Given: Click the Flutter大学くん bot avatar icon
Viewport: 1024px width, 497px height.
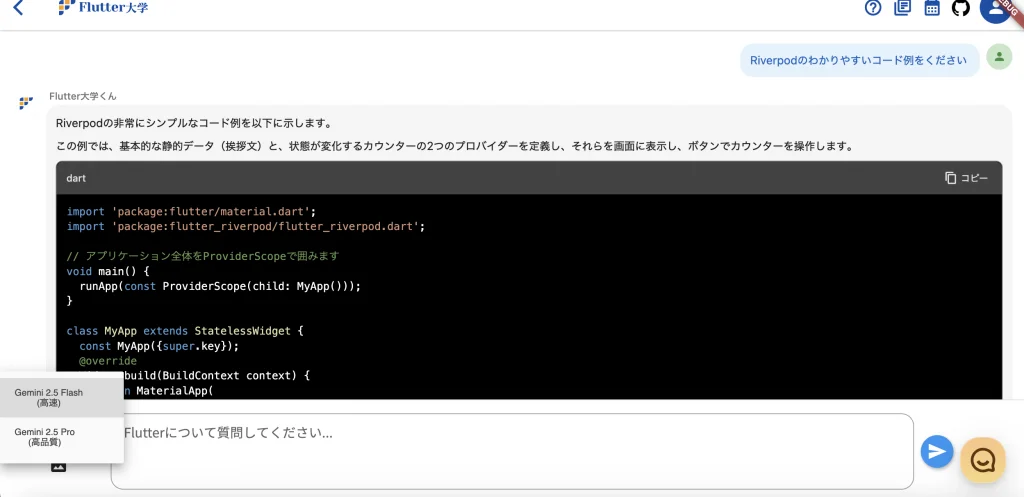Looking at the screenshot, I should pos(26,103).
